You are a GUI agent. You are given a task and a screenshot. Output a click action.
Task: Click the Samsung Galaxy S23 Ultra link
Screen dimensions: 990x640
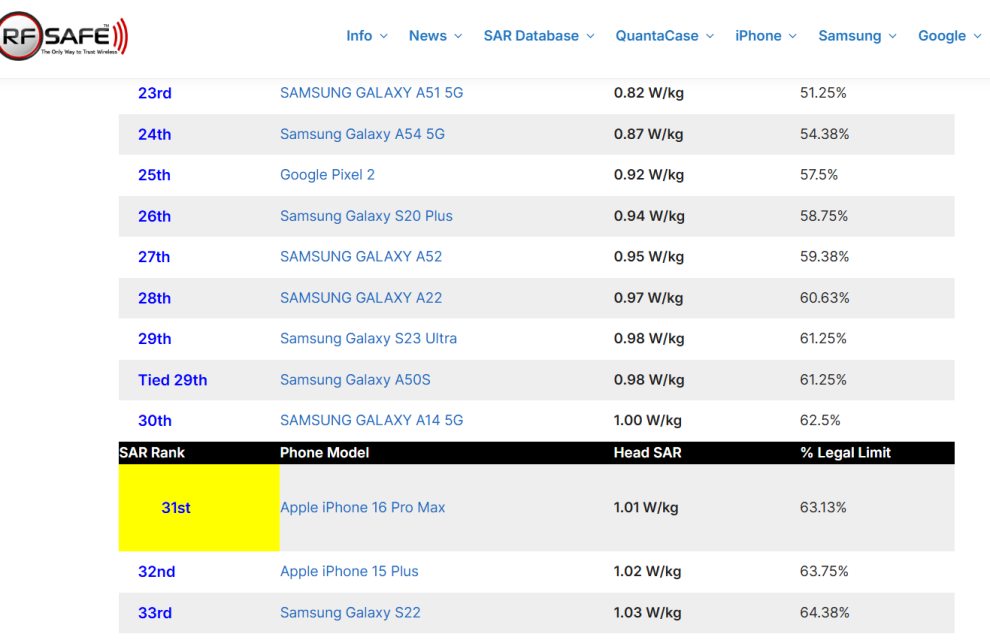coord(368,339)
